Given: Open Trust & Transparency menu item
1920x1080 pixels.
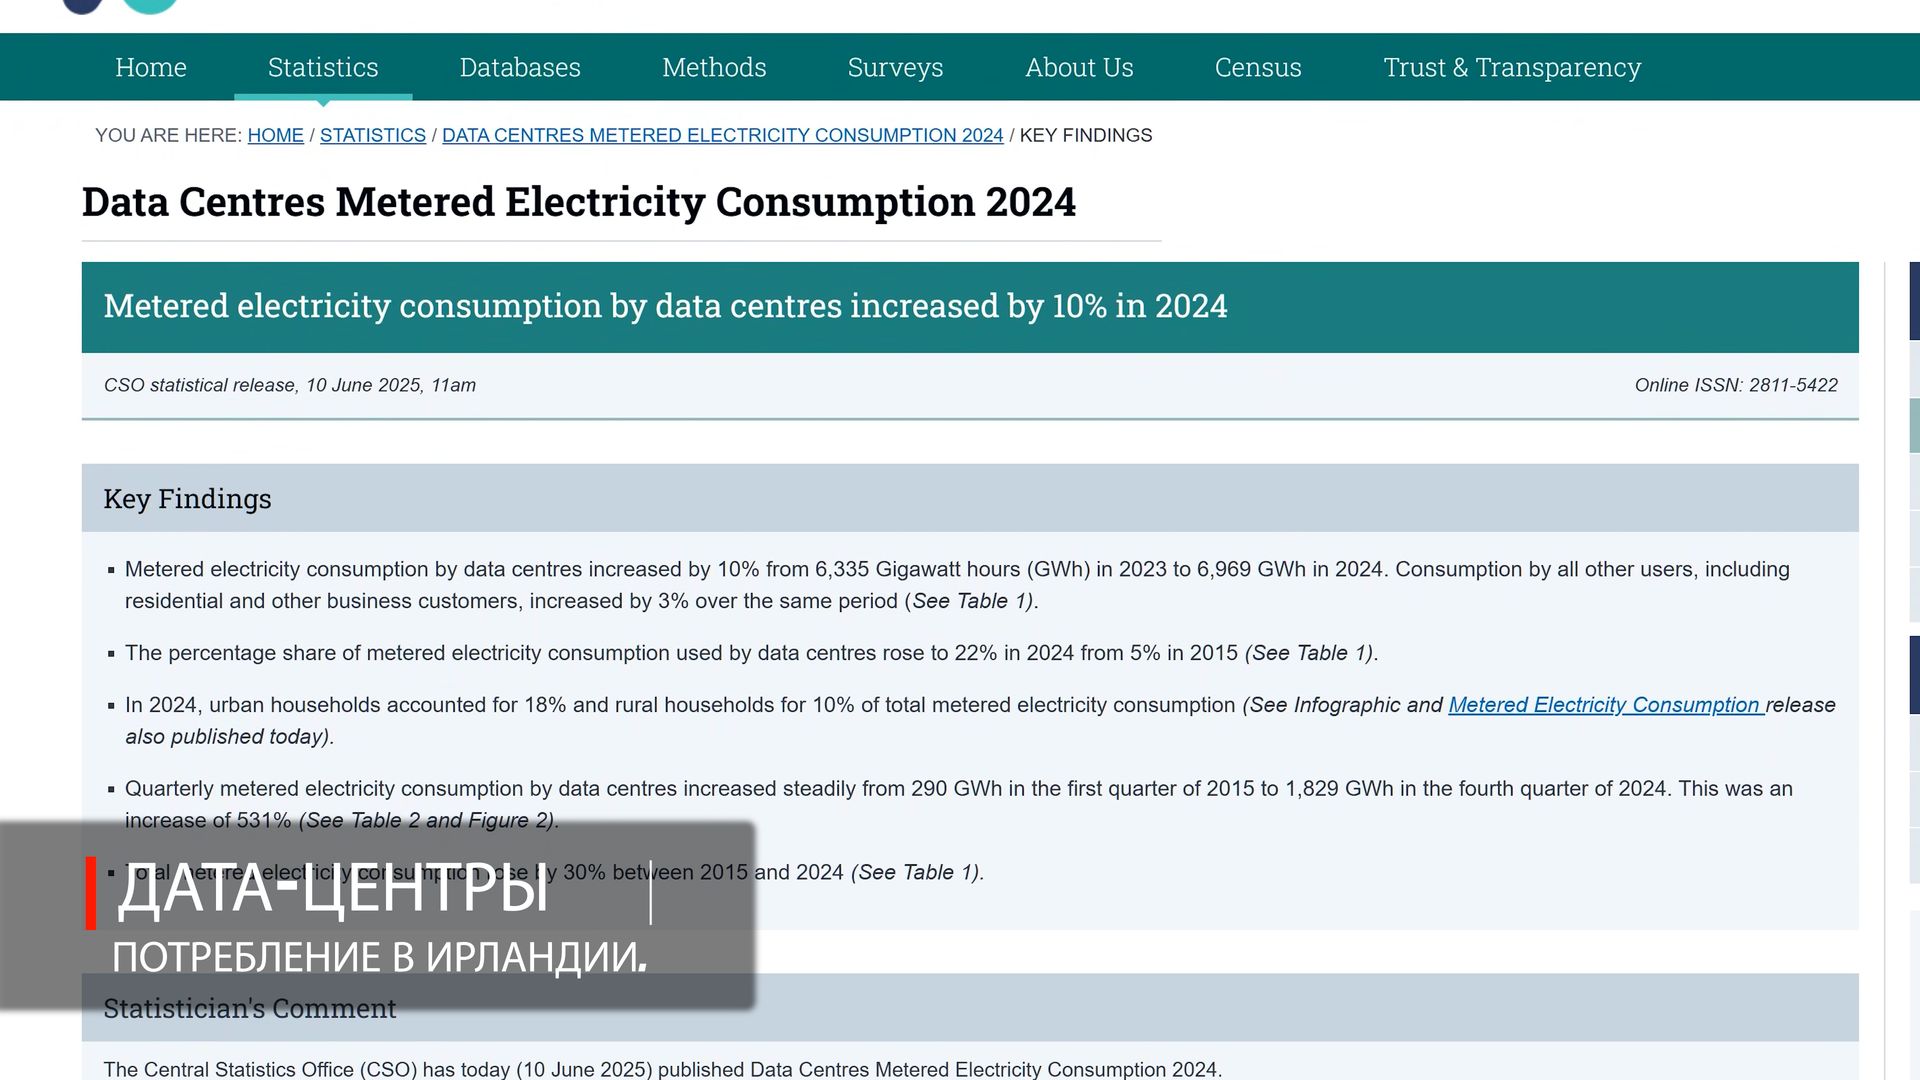Looking at the screenshot, I should pyautogui.click(x=1512, y=67).
